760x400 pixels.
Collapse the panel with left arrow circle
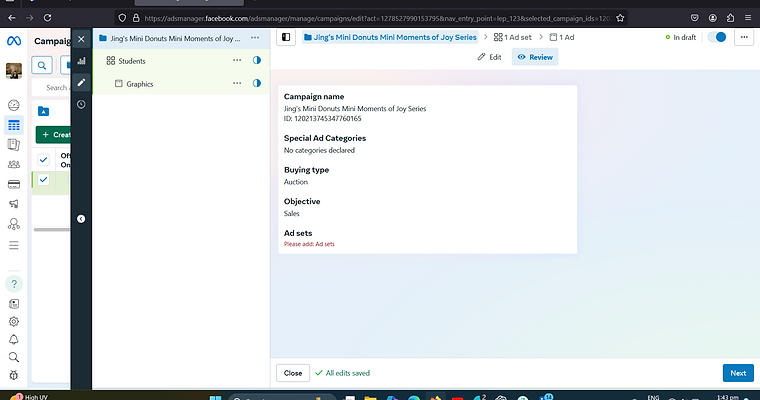click(81, 219)
